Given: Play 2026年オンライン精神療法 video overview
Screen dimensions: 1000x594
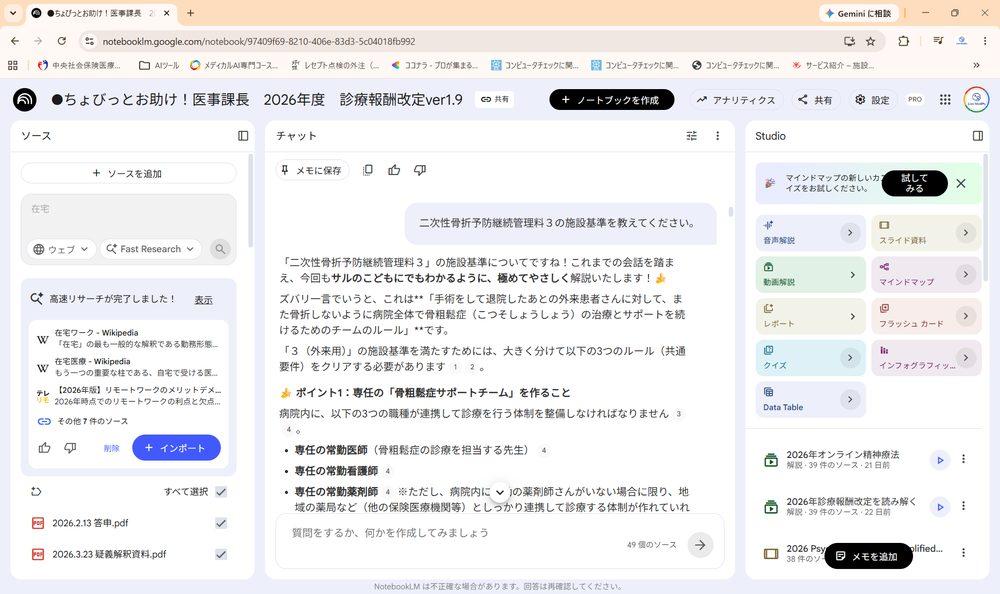Looking at the screenshot, I should click(x=940, y=459).
